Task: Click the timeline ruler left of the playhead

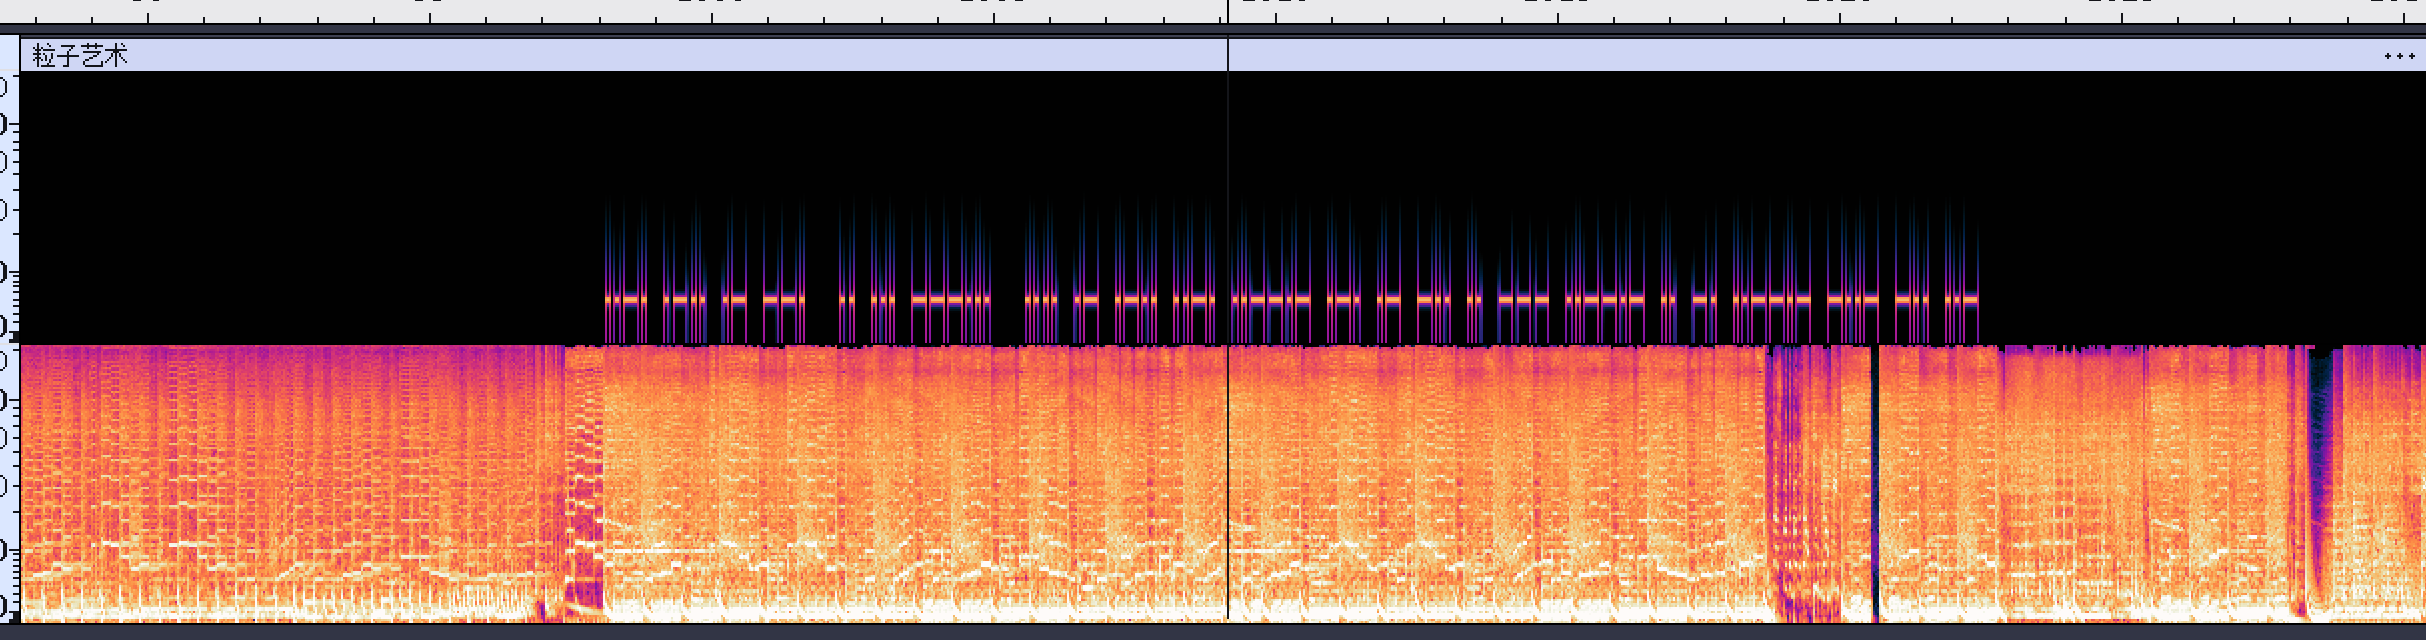Action: pyautogui.click(x=600, y=11)
